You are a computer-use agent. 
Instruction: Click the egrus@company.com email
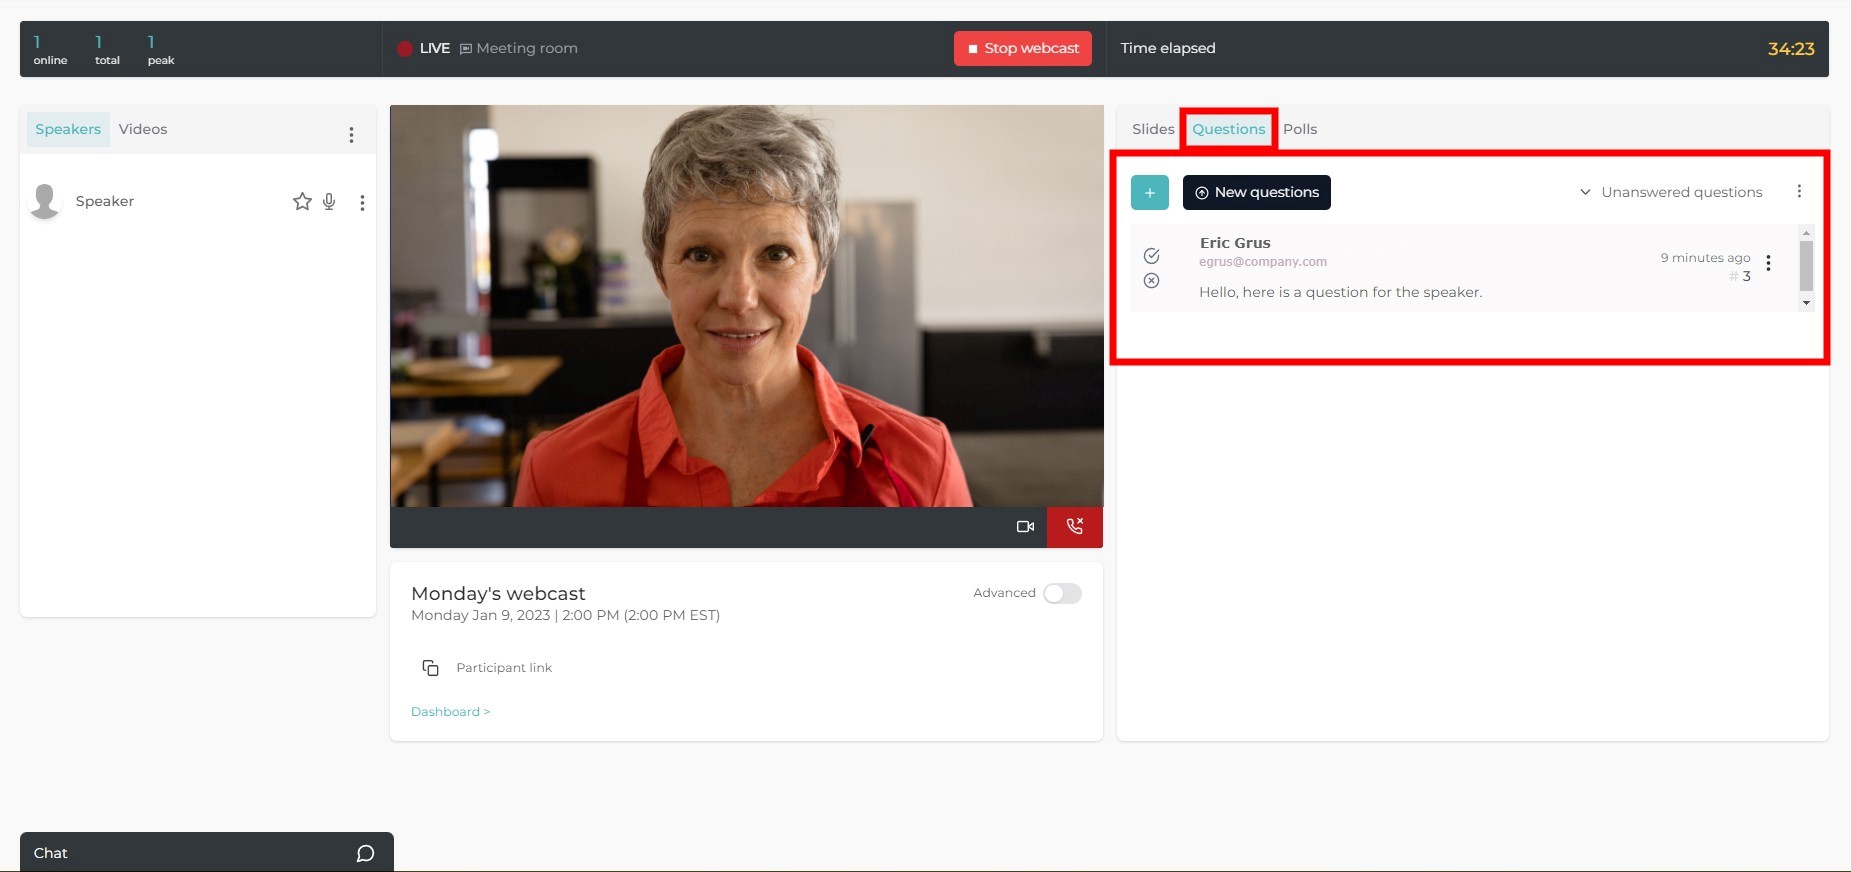coord(1263,262)
